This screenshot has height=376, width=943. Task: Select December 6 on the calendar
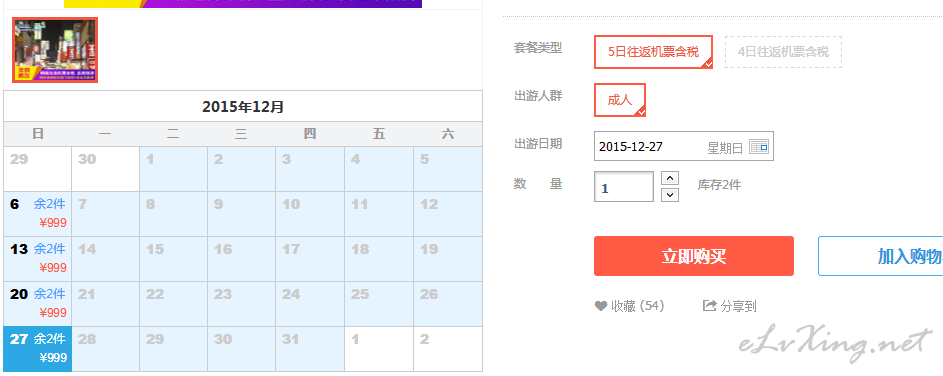pos(37,214)
